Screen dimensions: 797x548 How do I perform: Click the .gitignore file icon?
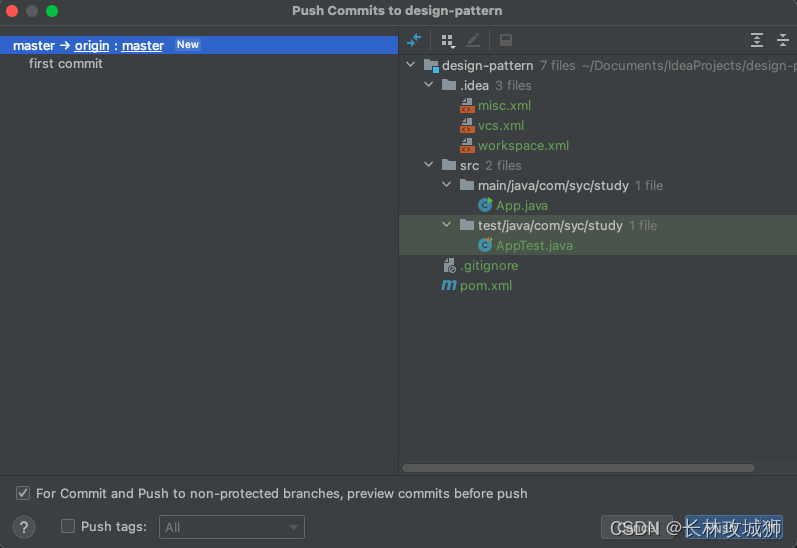(449, 265)
